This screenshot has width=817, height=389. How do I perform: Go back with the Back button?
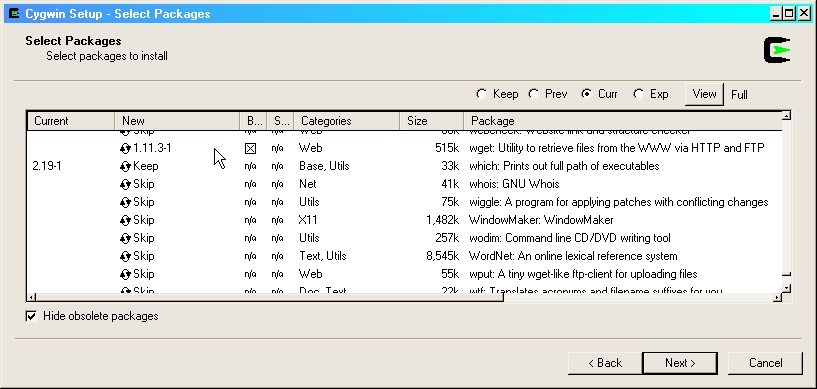[604, 363]
